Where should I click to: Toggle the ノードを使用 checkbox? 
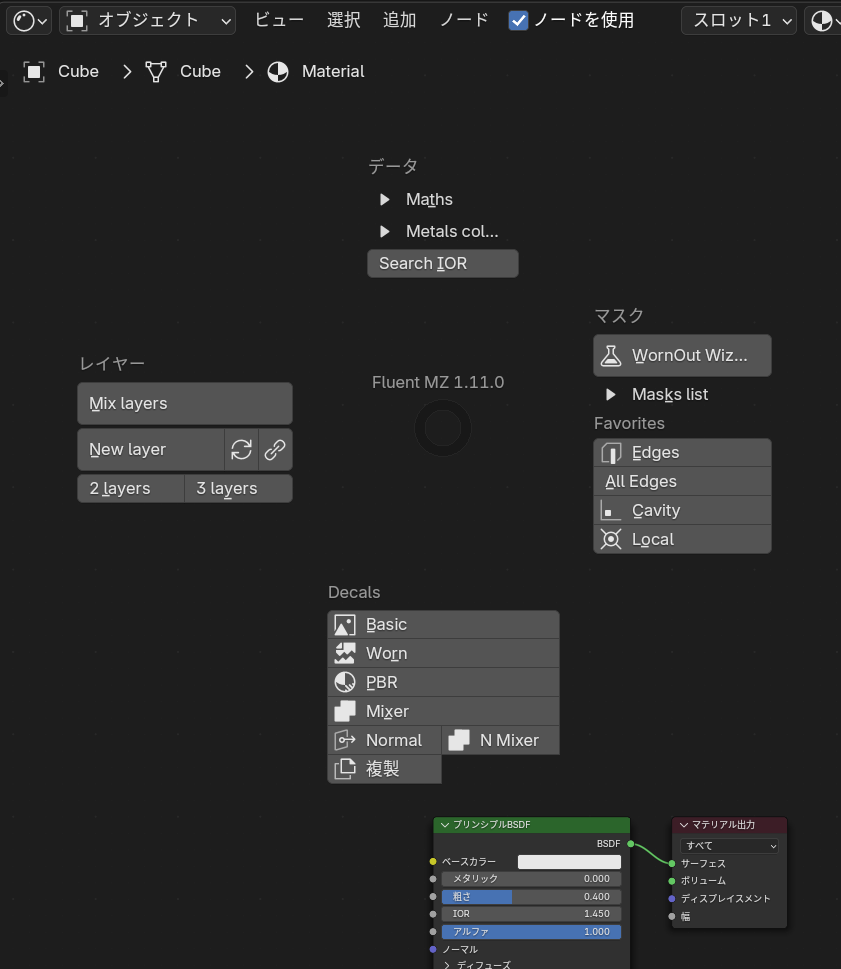point(518,20)
